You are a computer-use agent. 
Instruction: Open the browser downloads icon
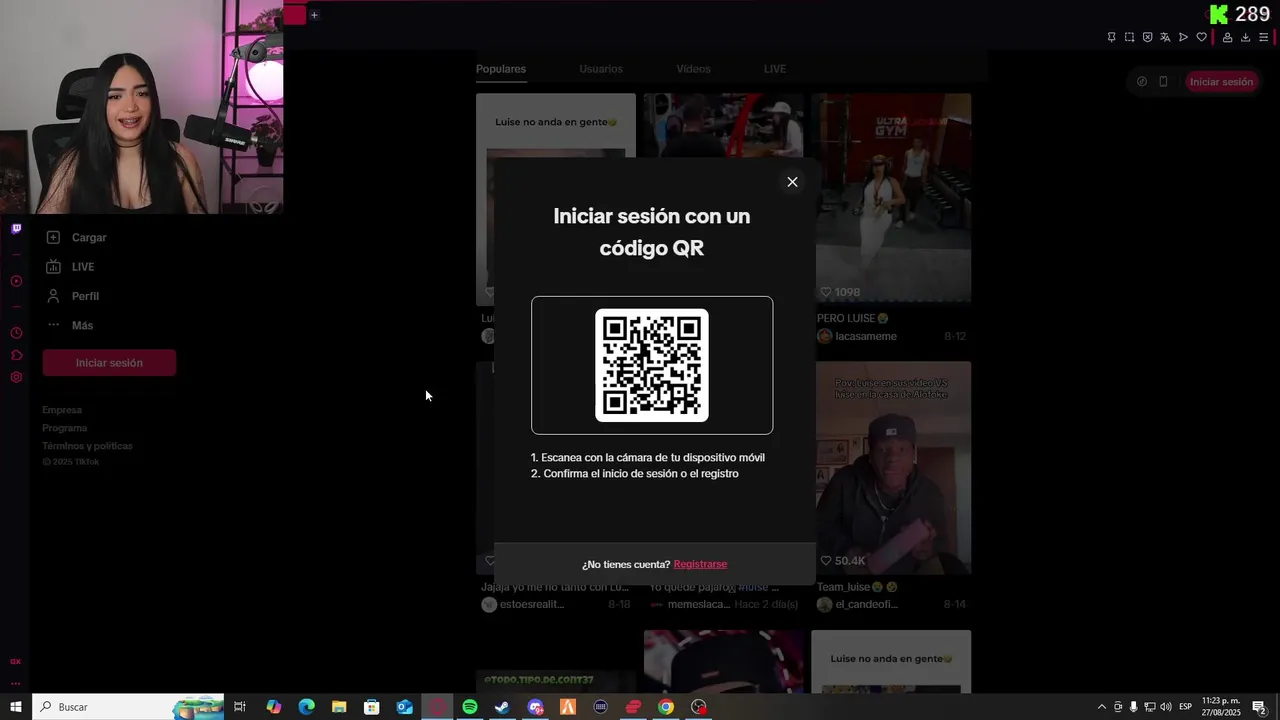pos(1245,37)
